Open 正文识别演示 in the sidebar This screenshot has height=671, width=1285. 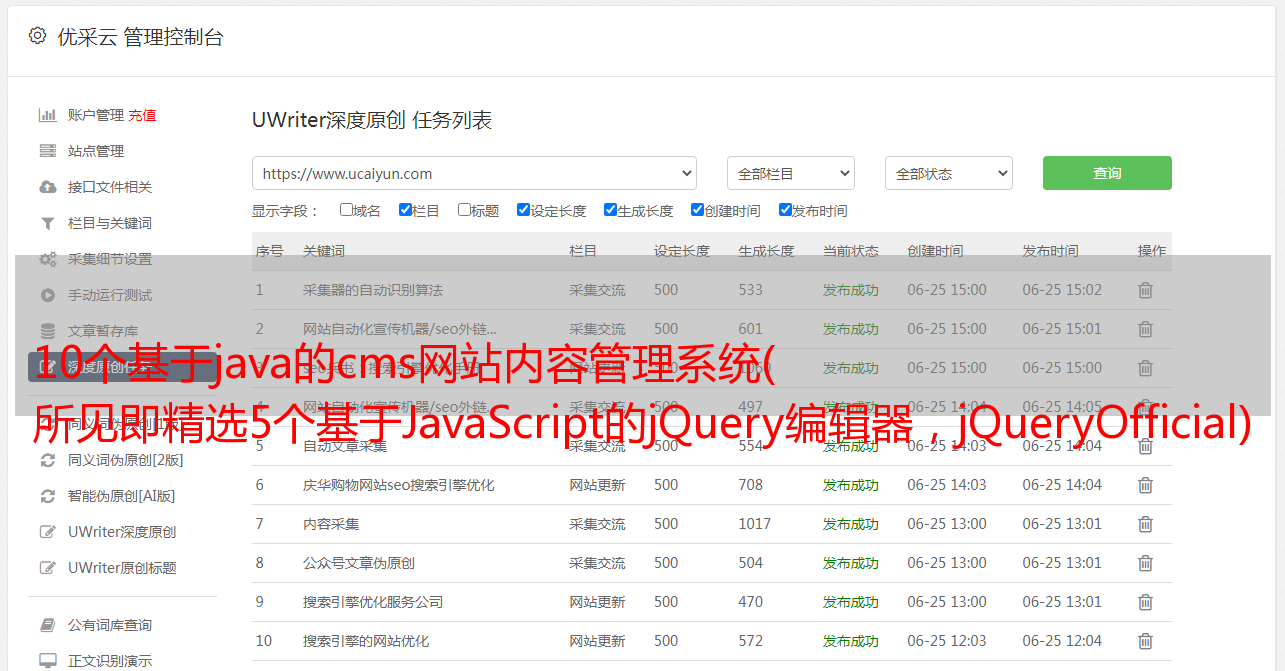tap(110, 661)
